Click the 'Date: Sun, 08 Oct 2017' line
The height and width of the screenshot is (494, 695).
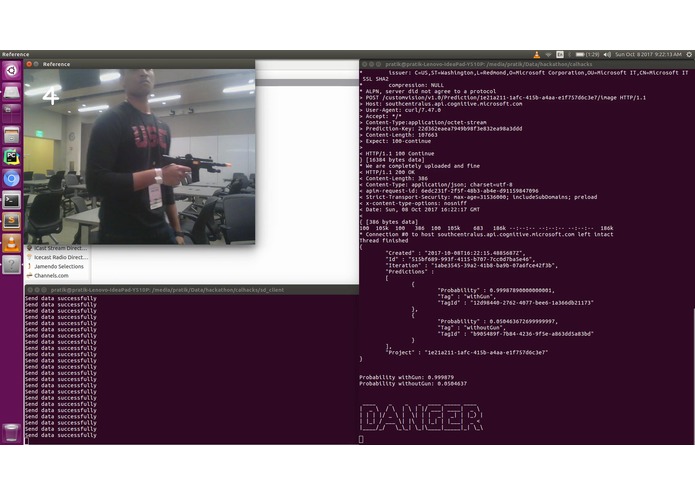point(420,210)
